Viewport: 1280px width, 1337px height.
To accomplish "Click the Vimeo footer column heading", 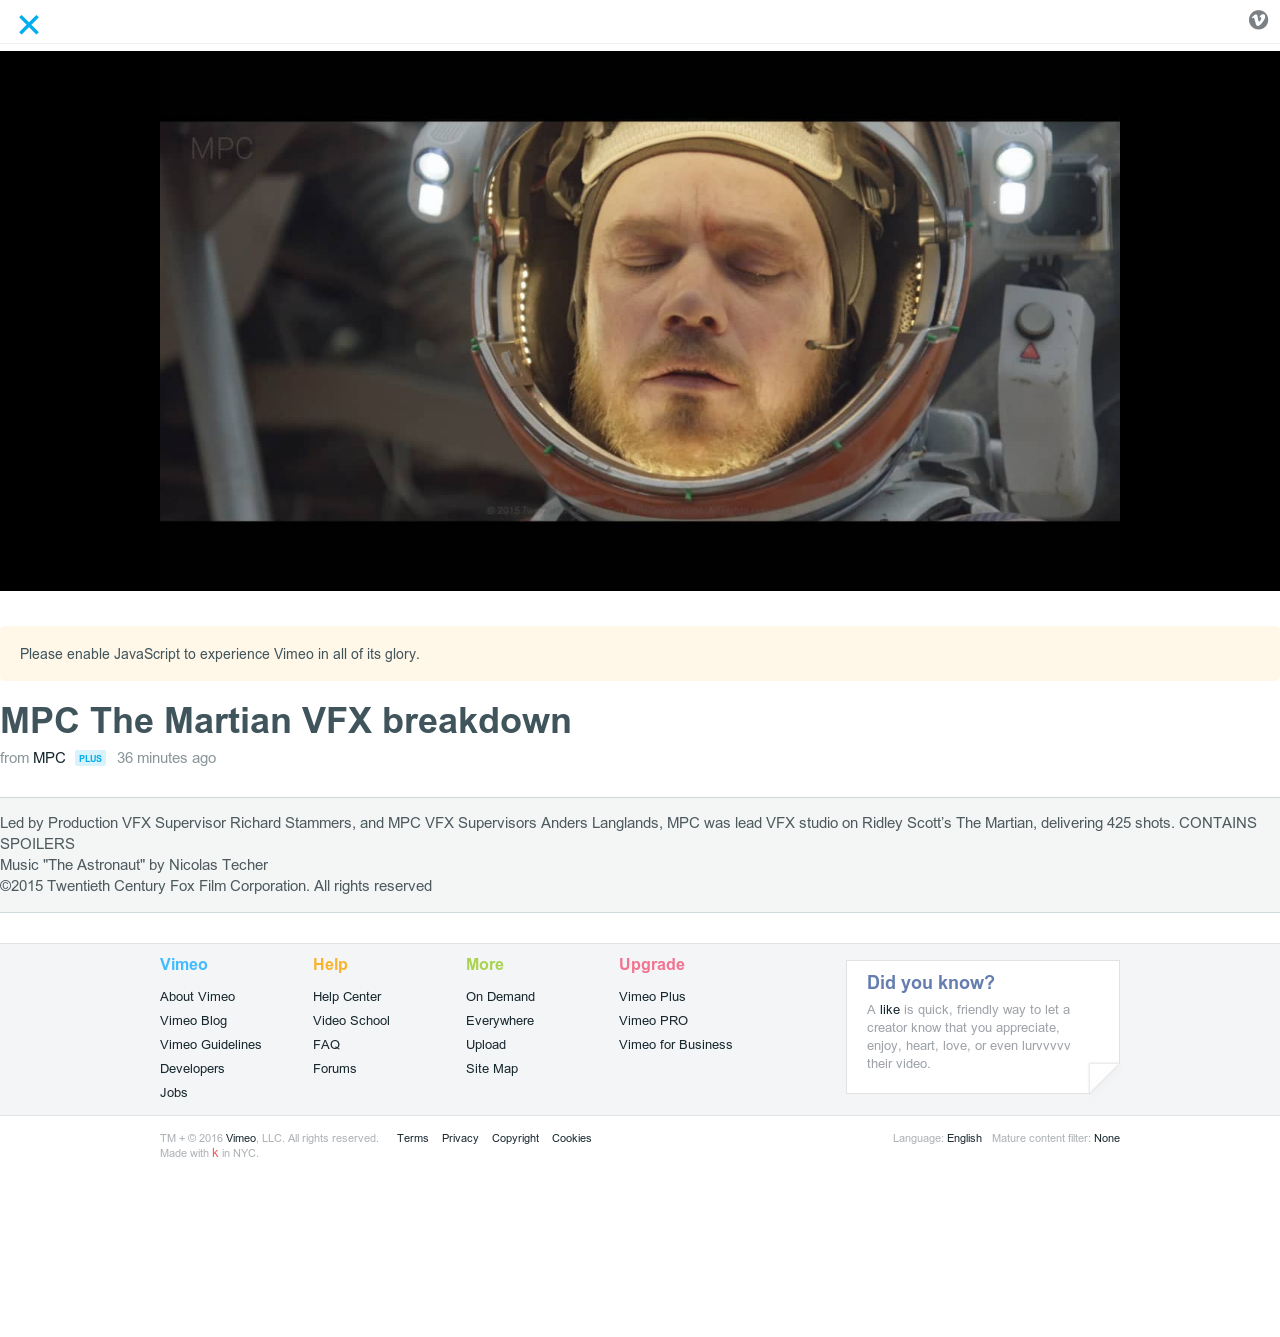I will [x=184, y=964].
